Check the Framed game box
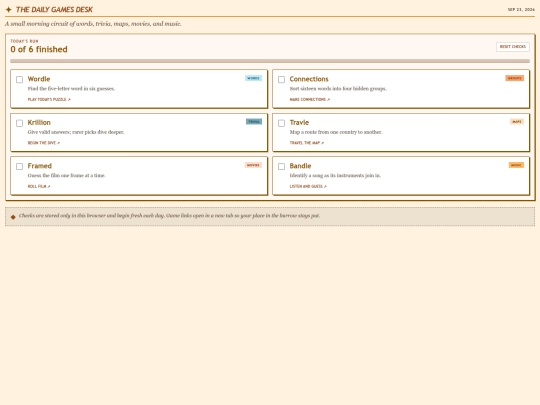The width and height of the screenshot is (540, 405). tap(20, 166)
